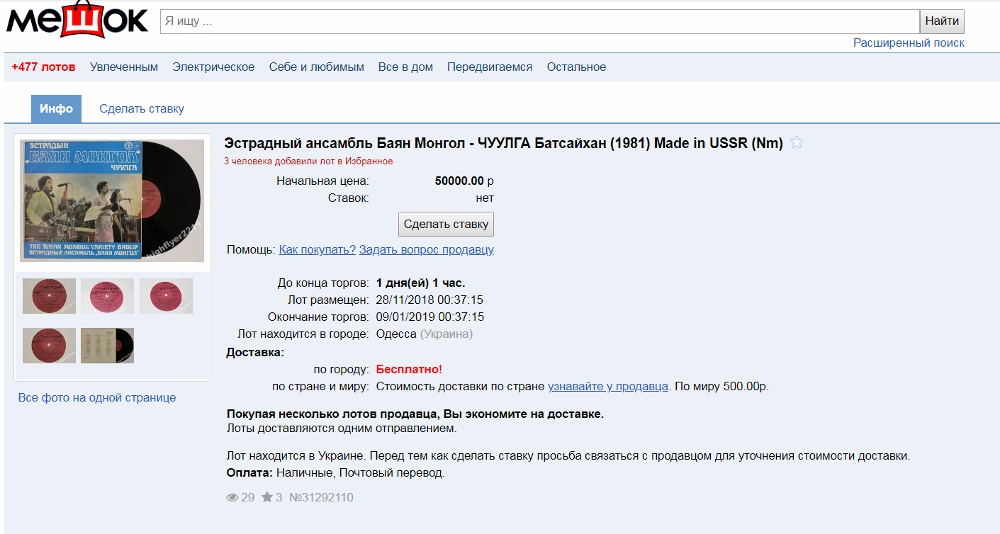Open Все фото на одной странице
The height and width of the screenshot is (534, 1000).
click(x=97, y=398)
